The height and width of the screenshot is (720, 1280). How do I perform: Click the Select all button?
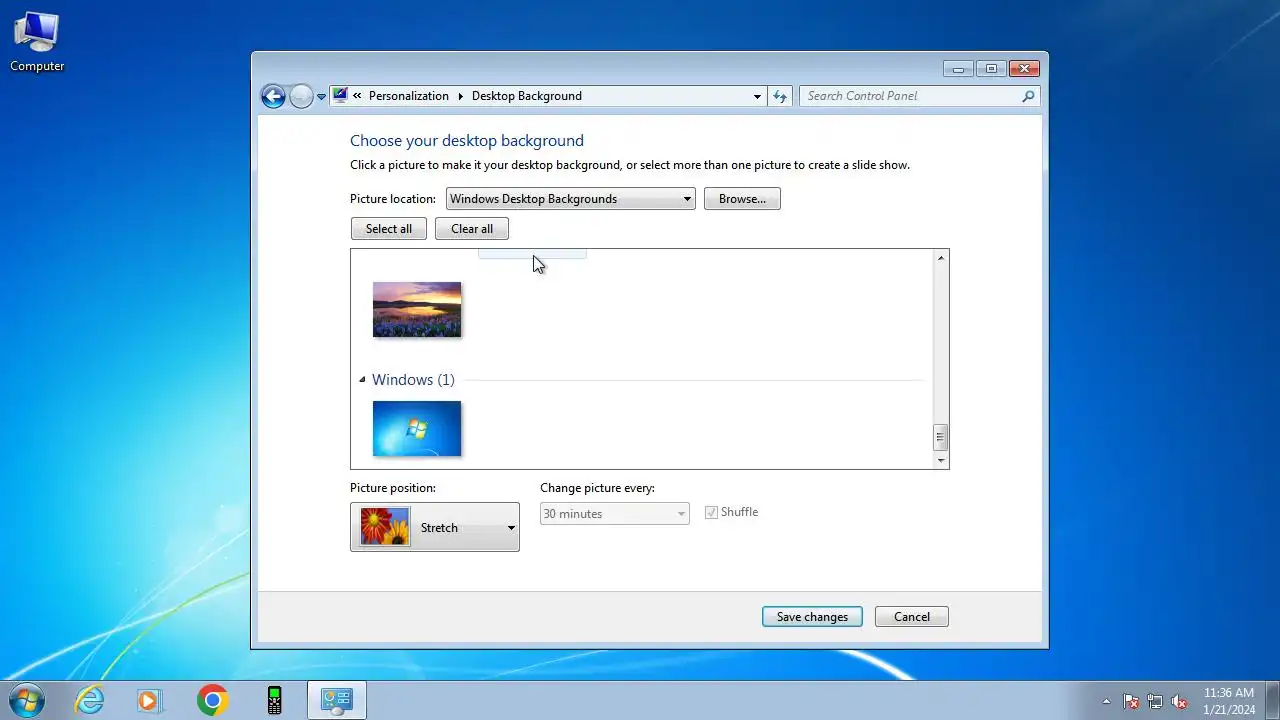pos(389,229)
